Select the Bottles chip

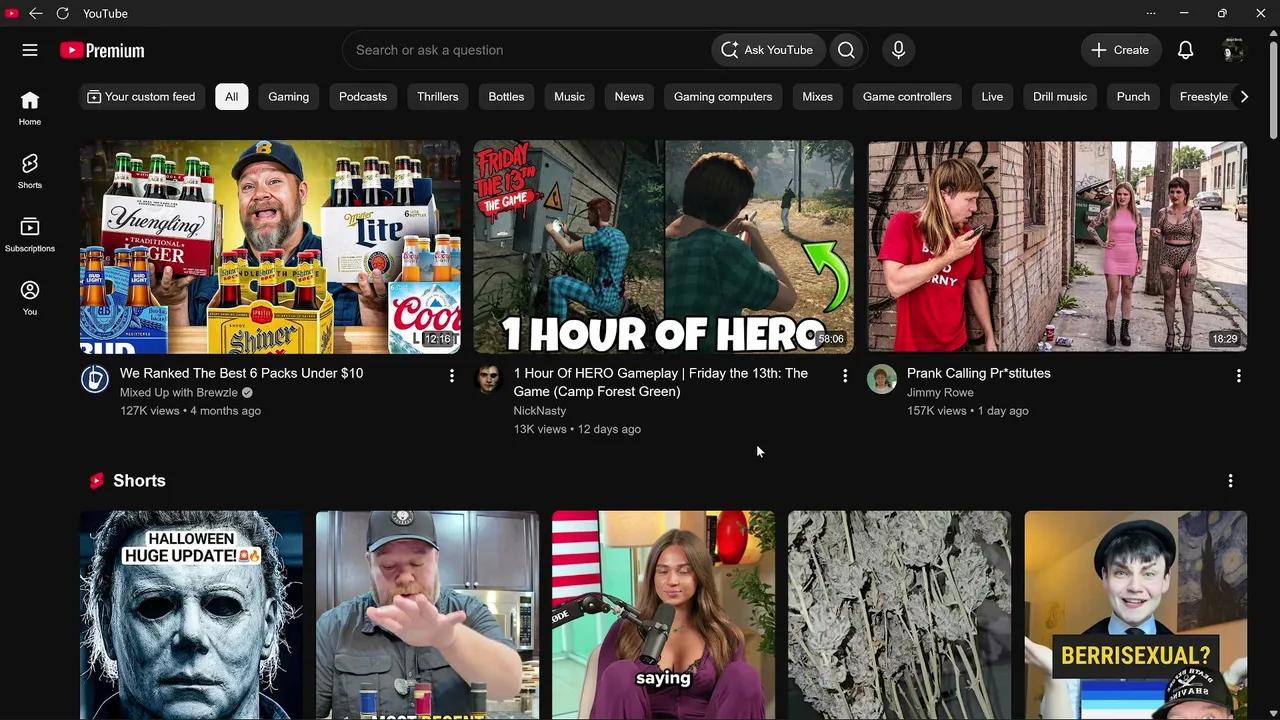click(506, 97)
